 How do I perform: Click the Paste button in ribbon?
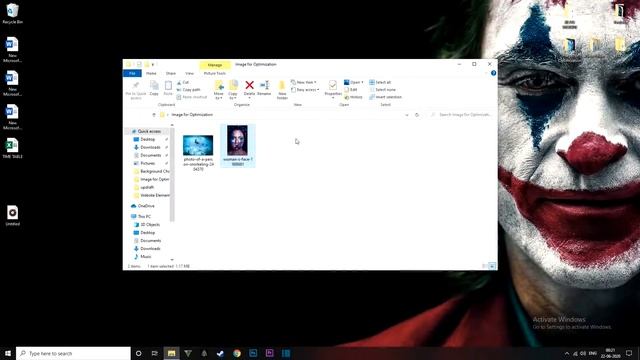click(168, 88)
